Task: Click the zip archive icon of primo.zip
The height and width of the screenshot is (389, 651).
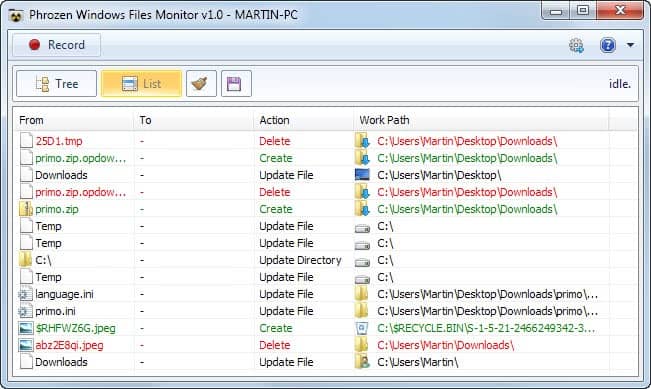Action: click(26, 209)
